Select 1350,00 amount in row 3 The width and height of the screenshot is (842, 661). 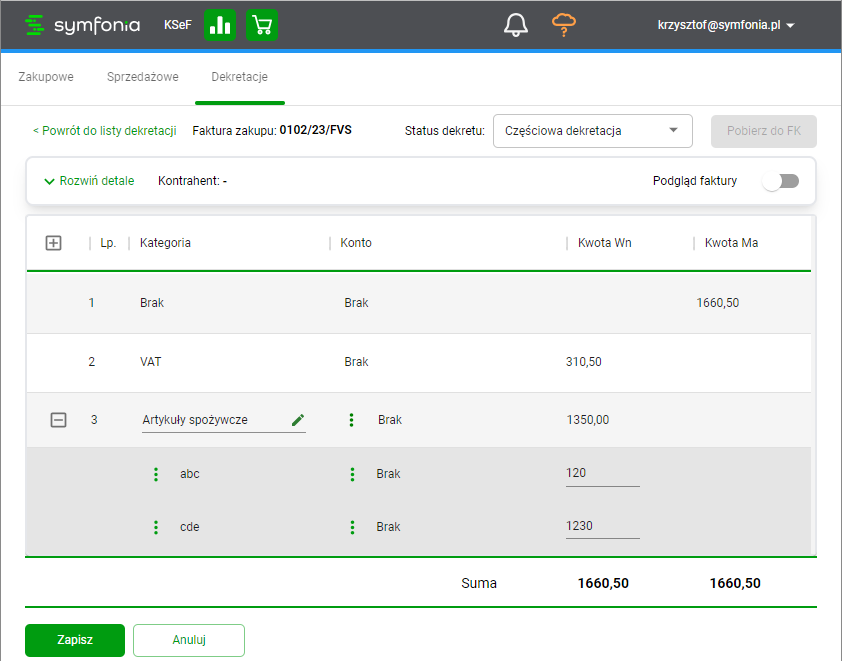588,420
